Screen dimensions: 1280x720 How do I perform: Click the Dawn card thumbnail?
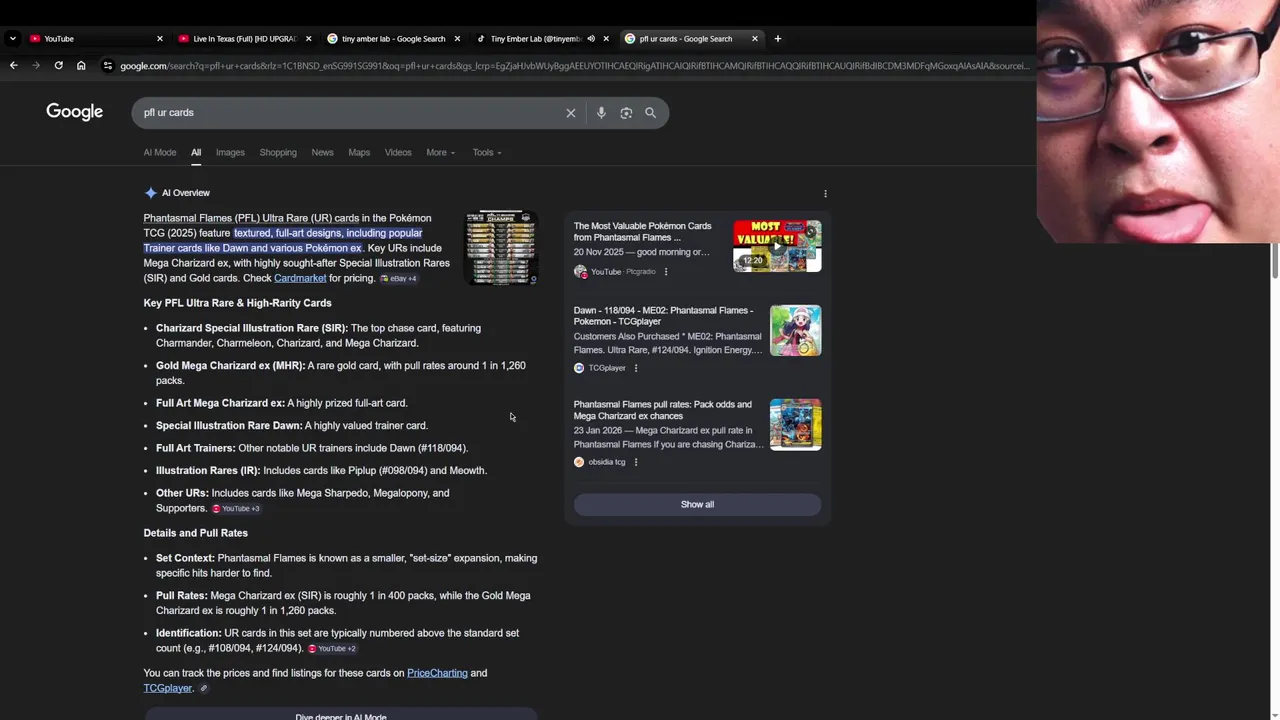point(796,331)
